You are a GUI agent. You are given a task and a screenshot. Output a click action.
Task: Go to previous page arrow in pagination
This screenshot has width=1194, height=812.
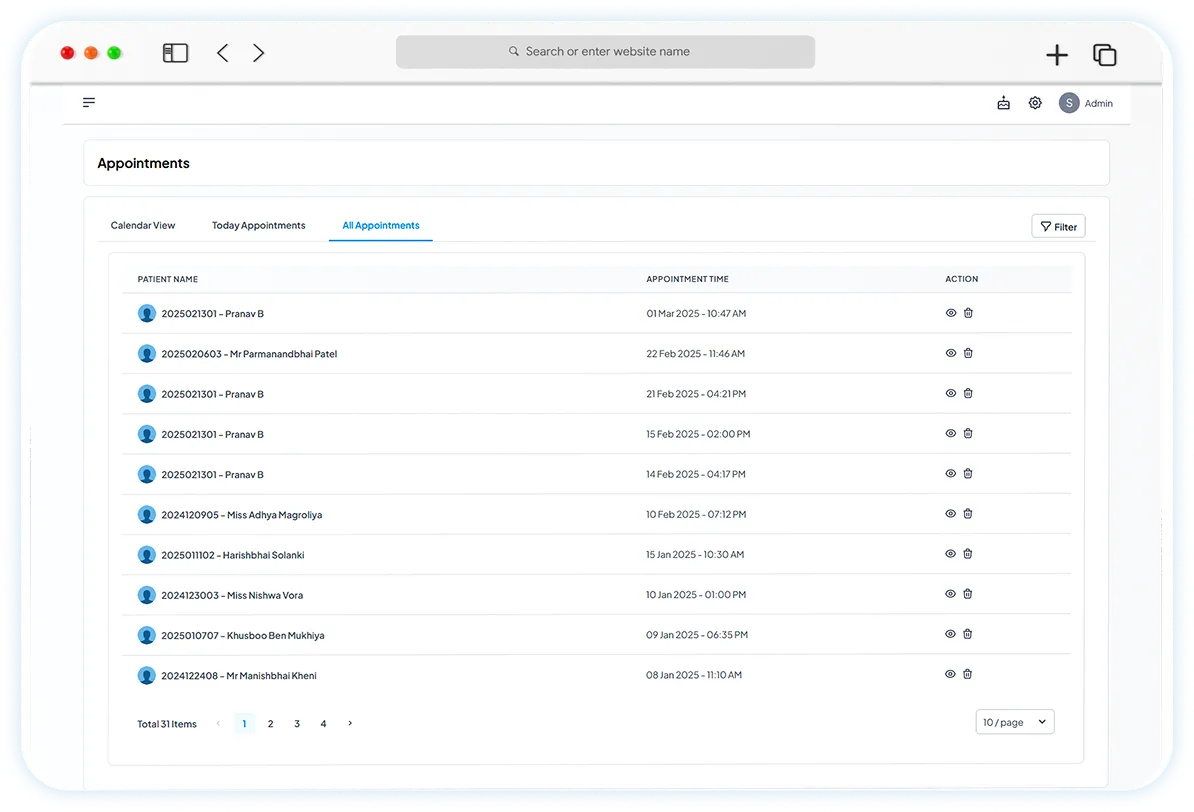pyautogui.click(x=218, y=724)
